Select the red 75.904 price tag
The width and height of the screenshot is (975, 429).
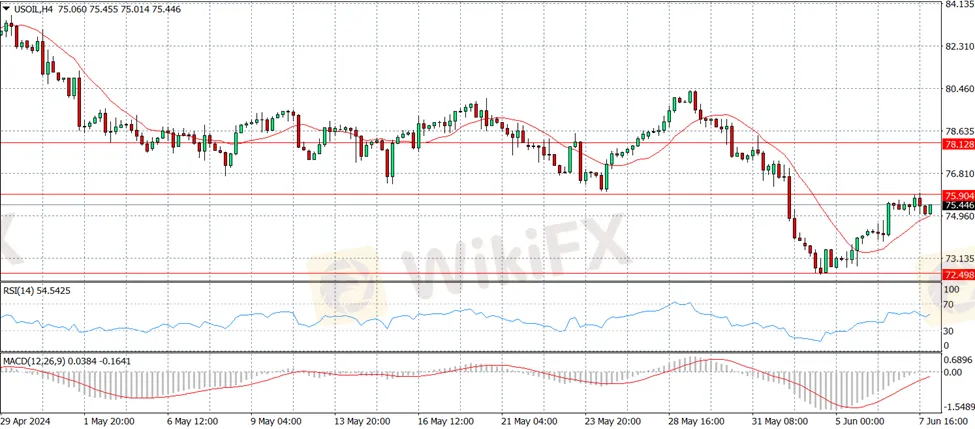(958, 195)
